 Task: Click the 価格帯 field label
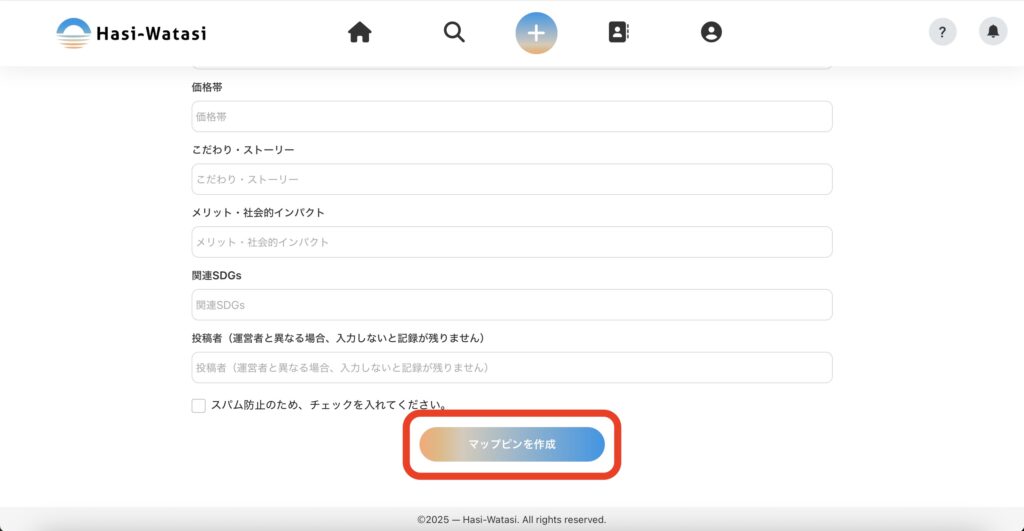[x=207, y=87]
